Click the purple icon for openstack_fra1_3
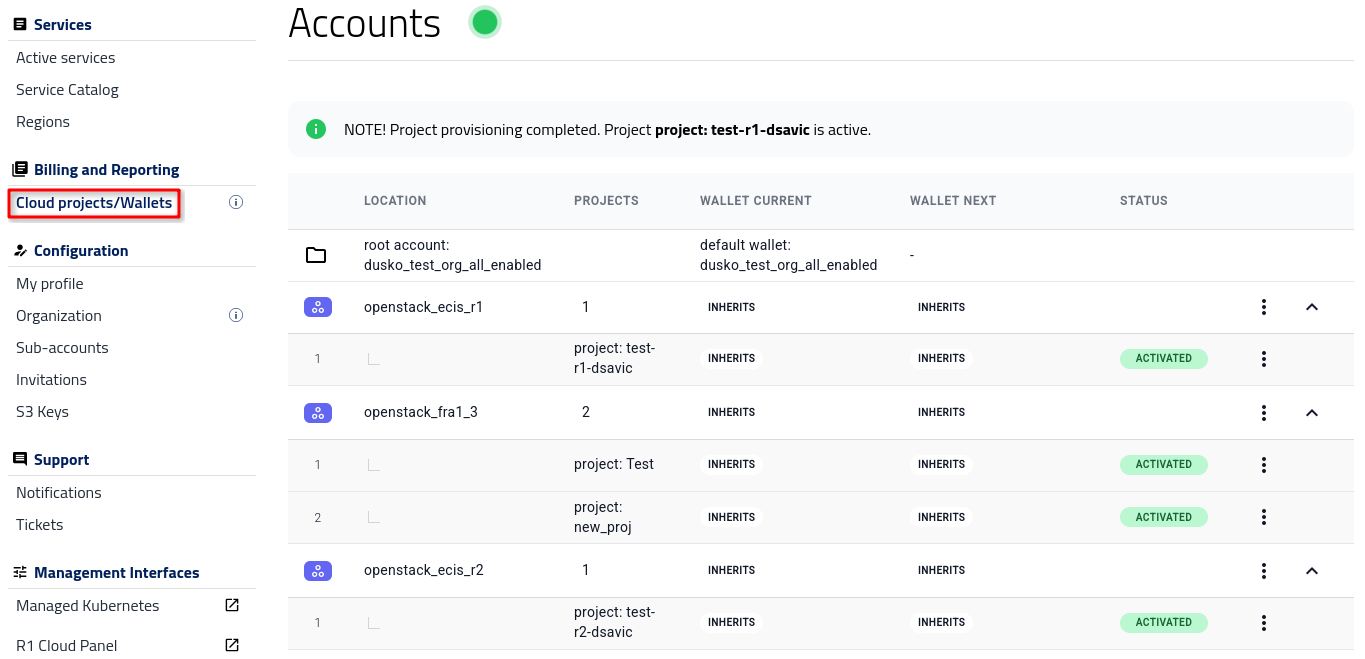The image size is (1365, 659). 318,412
